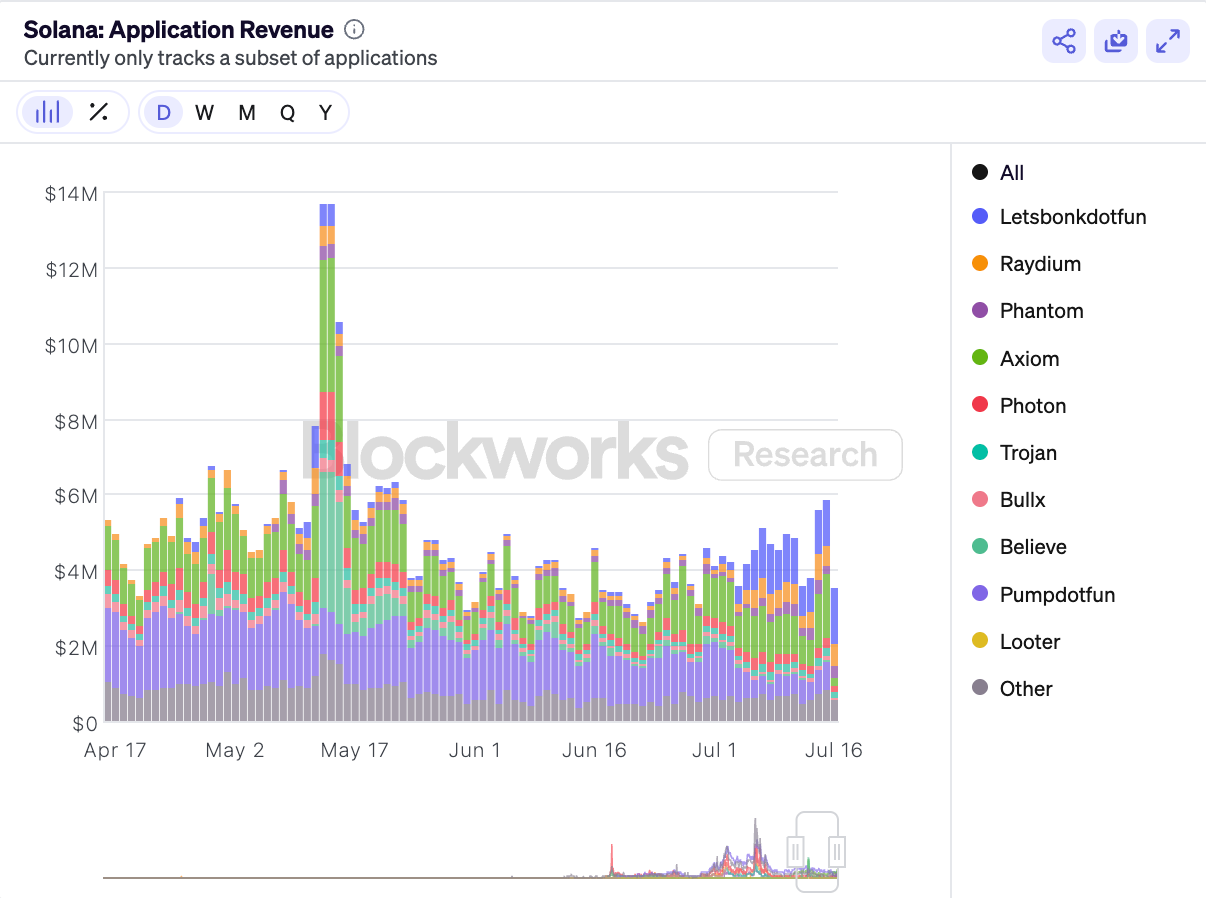
Task: Select weekly (W) interval
Action: 205,112
